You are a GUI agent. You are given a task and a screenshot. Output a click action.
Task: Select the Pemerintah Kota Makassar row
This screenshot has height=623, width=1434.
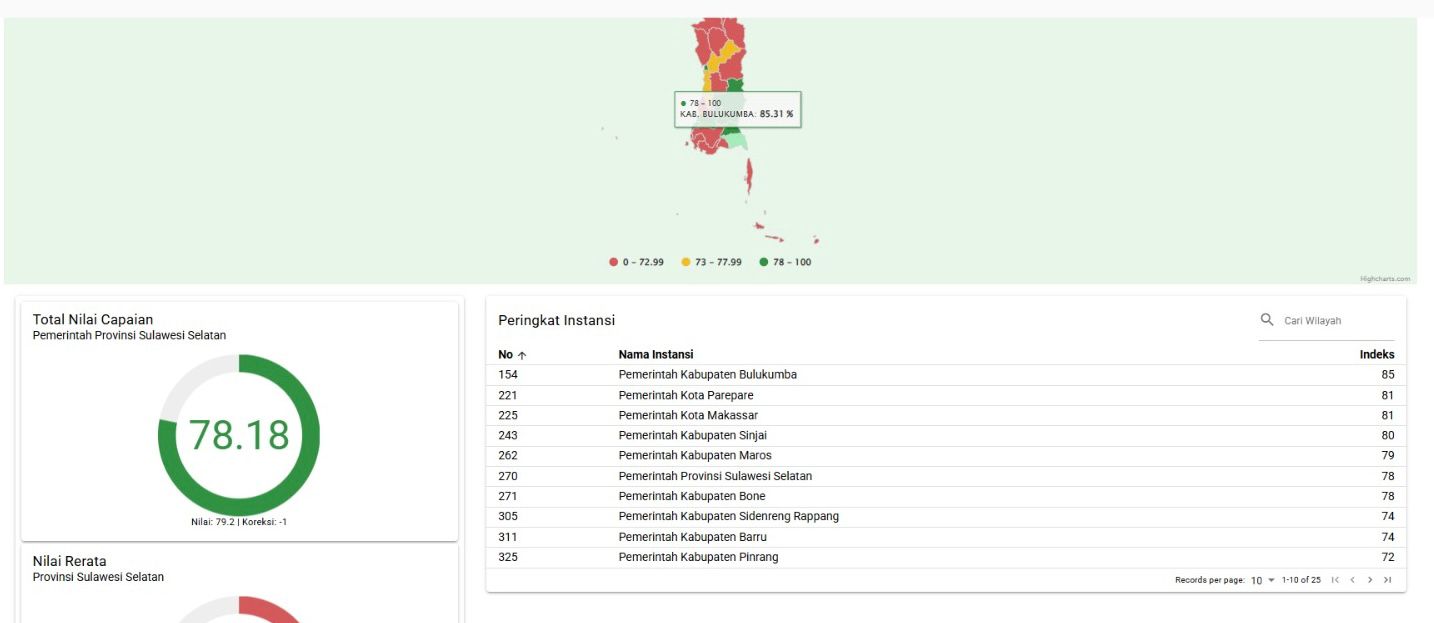(x=688, y=415)
